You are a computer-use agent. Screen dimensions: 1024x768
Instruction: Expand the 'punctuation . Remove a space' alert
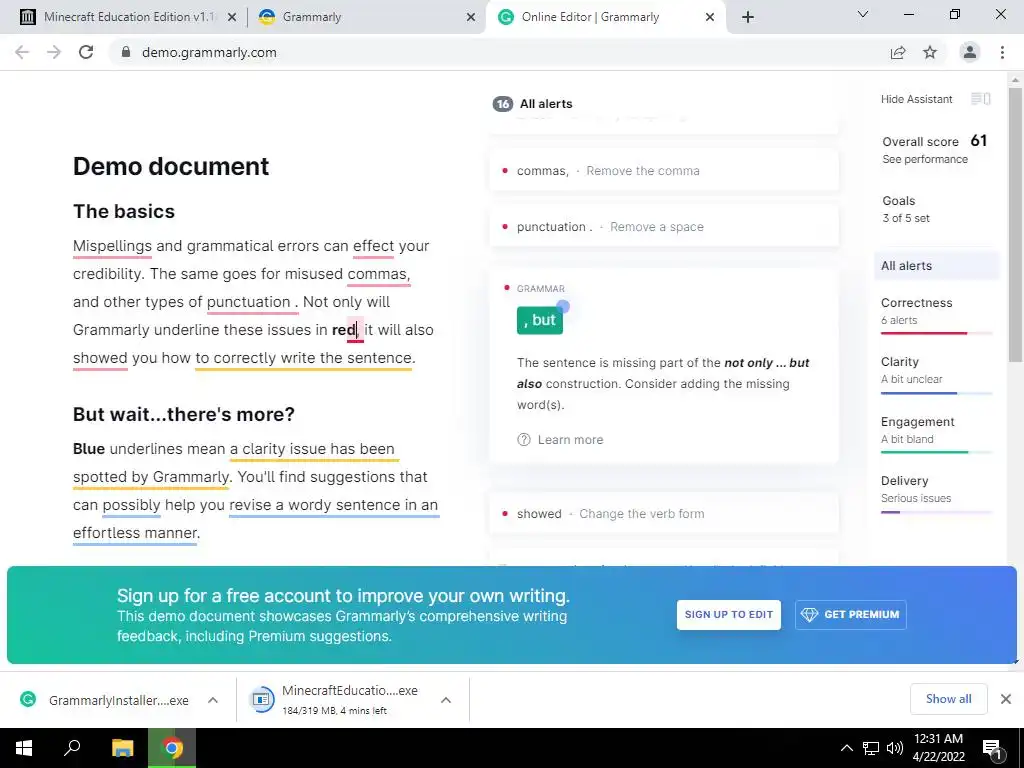click(x=664, y=227)
